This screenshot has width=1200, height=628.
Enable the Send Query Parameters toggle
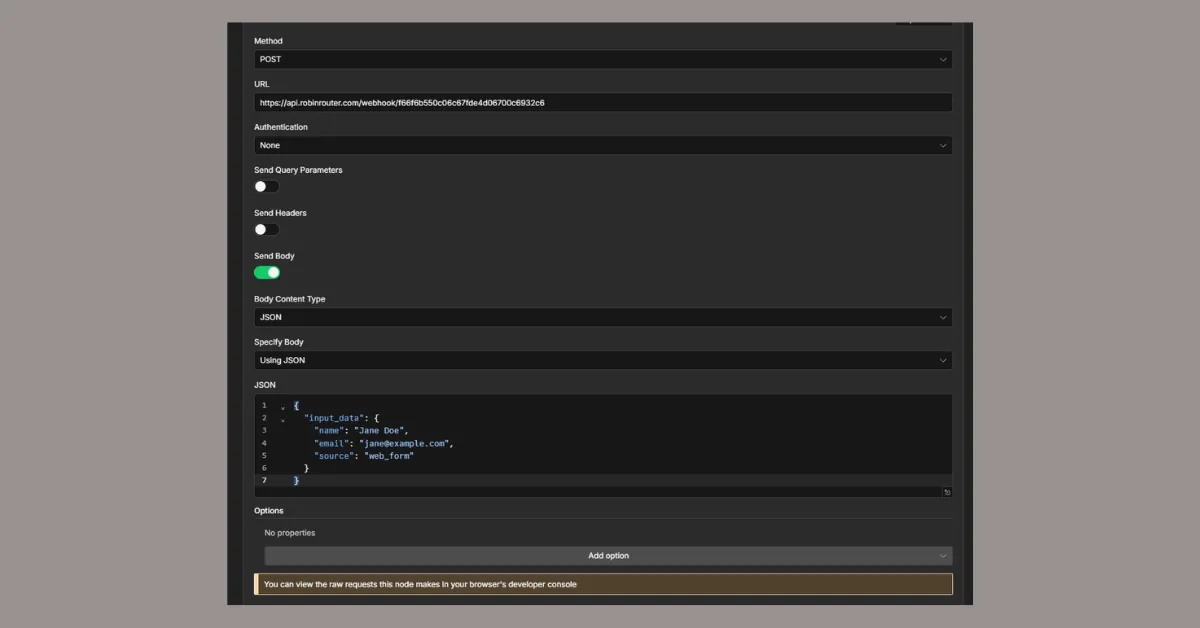265,186
